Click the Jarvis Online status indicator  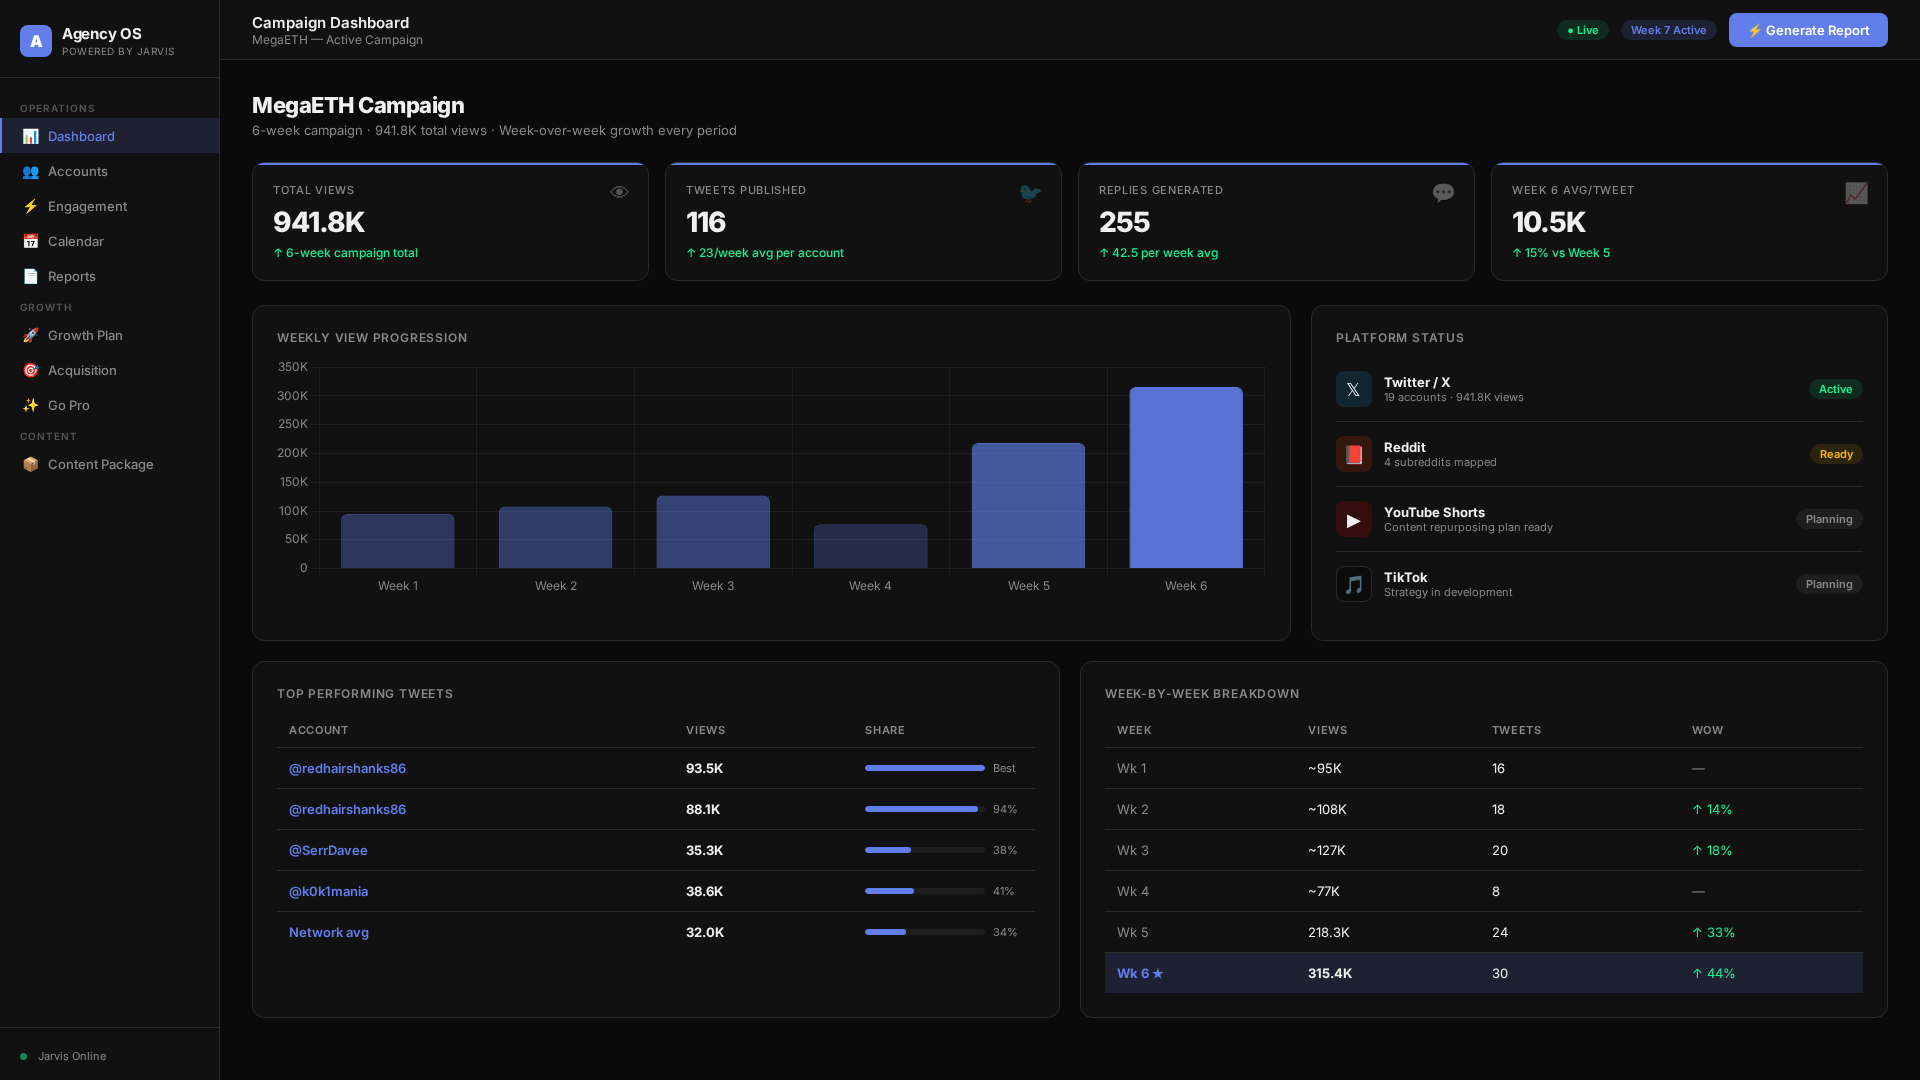click(x=63, y=1056)
